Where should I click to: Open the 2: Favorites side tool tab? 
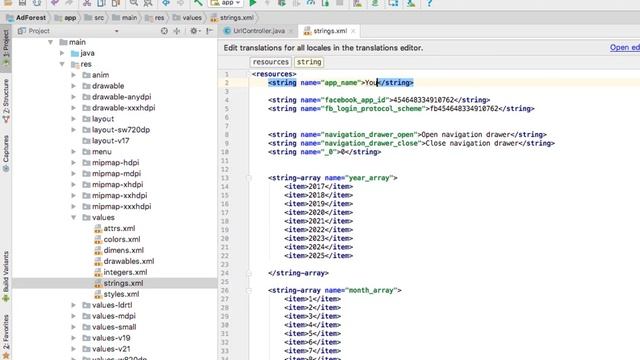(6, 337)
